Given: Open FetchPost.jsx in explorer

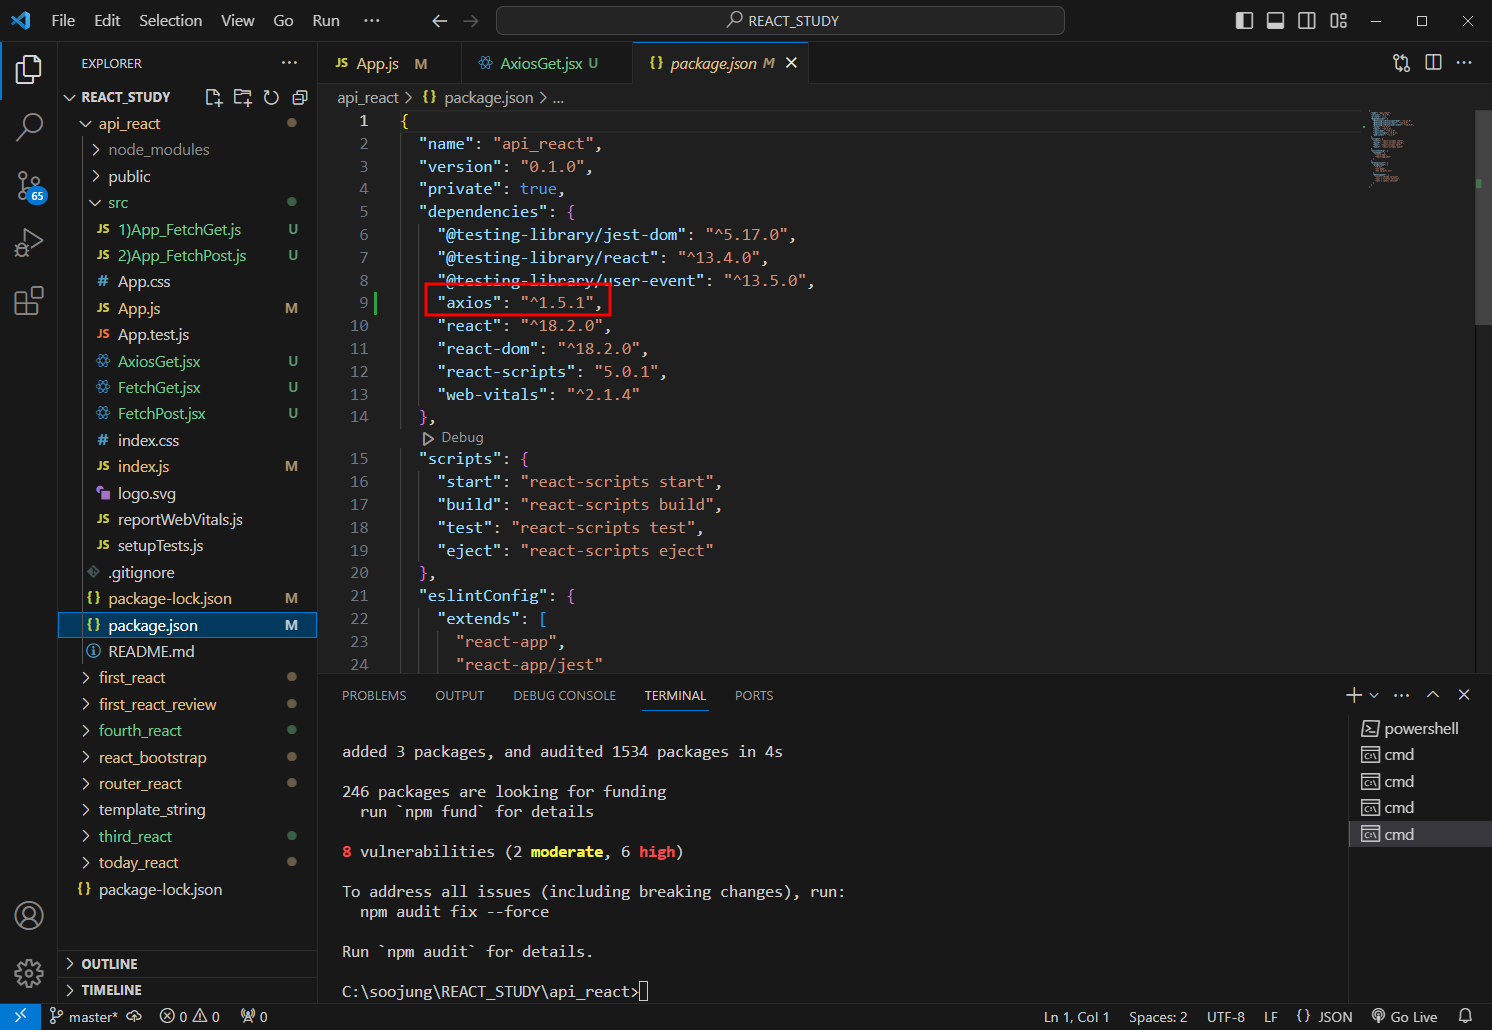Looking at the screenshot, I should click(188, 414).
